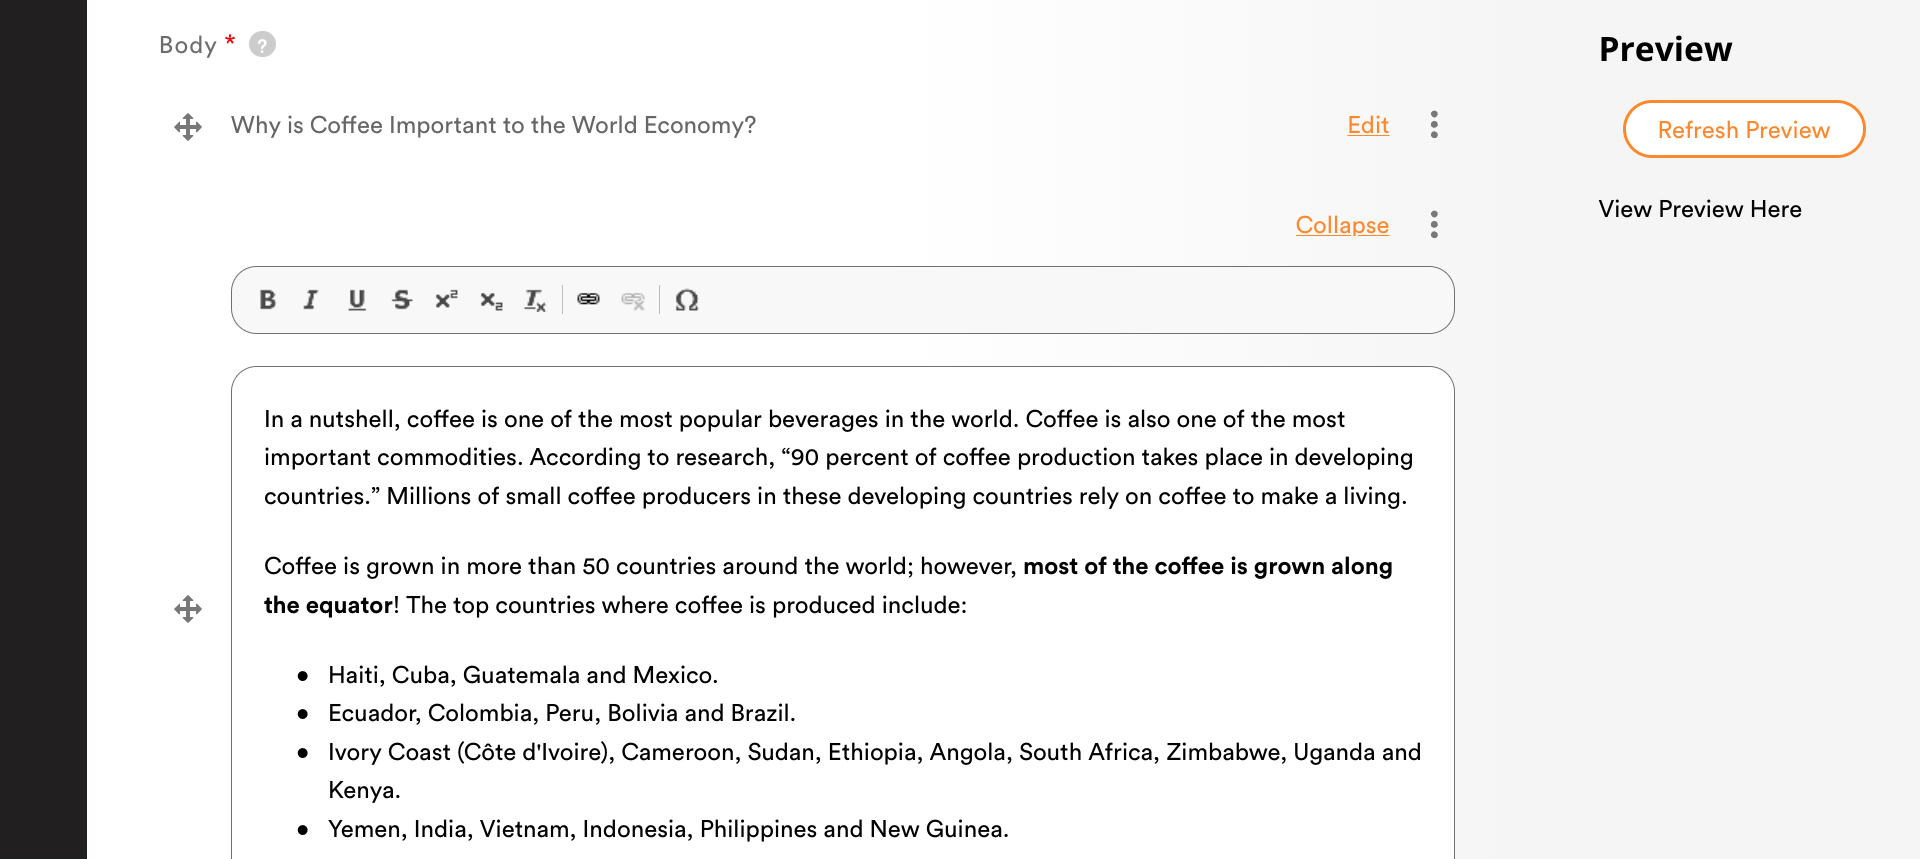Set text as subscript
The width and height of the screenshot is (1920, 859).
[491, 300]
